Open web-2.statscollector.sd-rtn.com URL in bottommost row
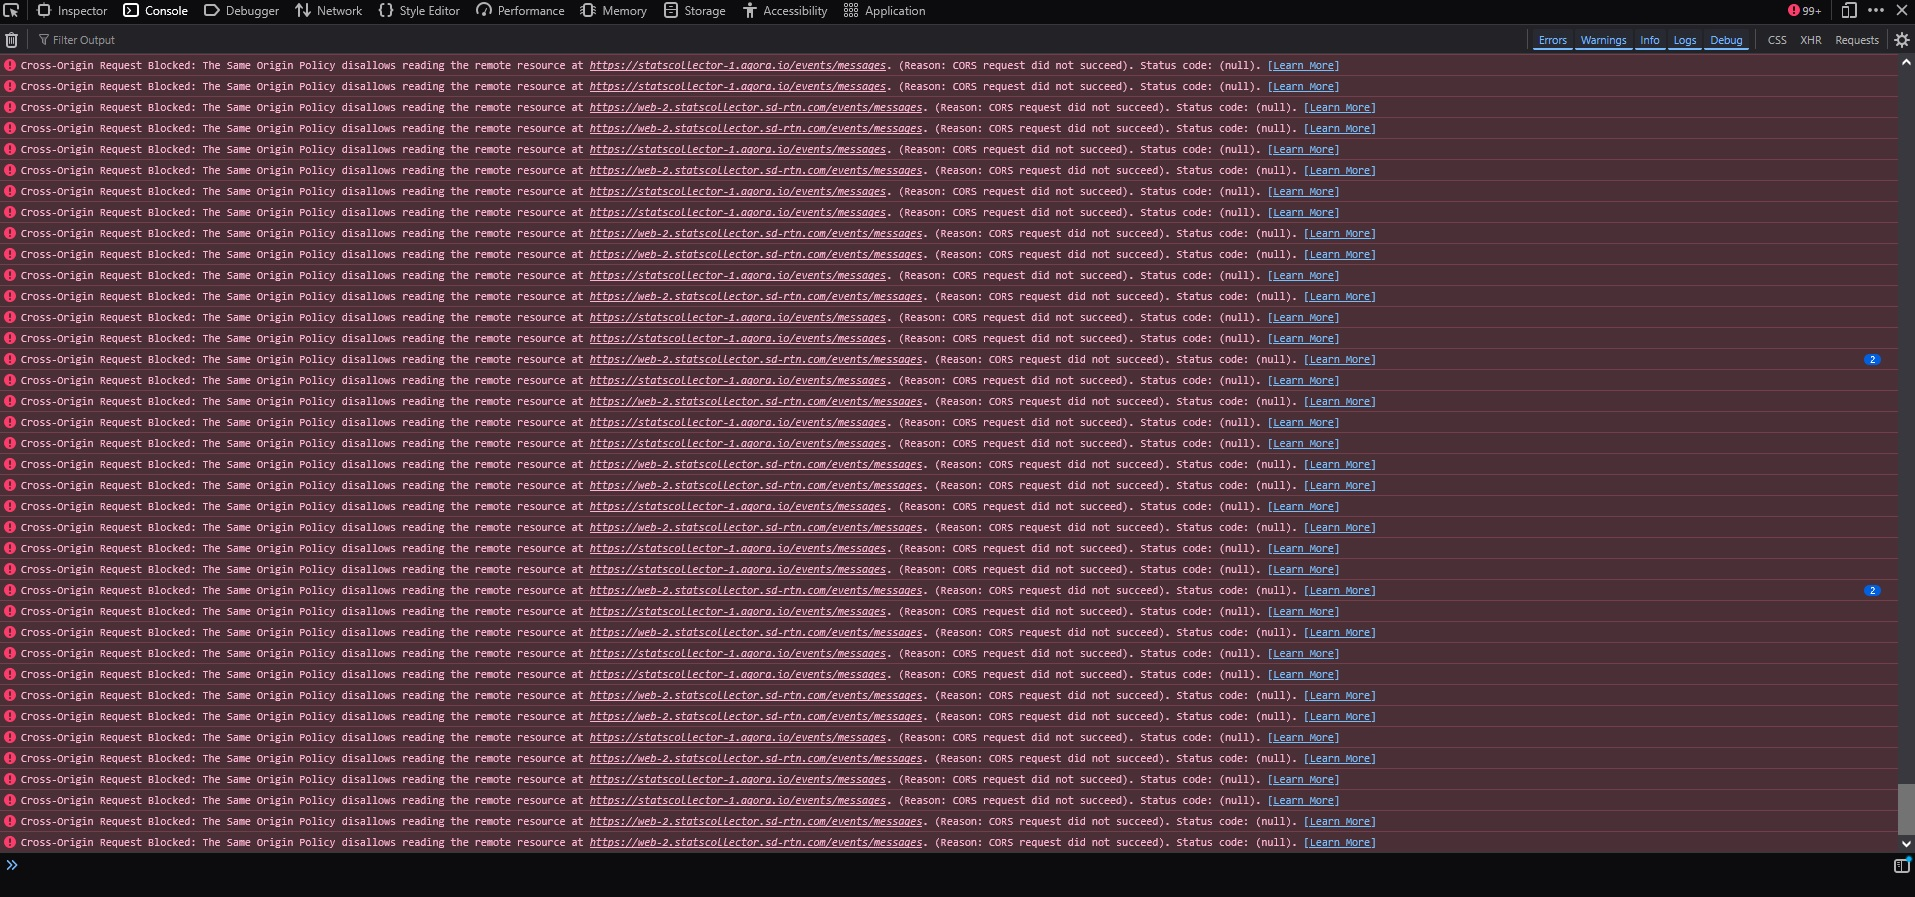Viewport: 1915px width, 897px height. point(756,843)
